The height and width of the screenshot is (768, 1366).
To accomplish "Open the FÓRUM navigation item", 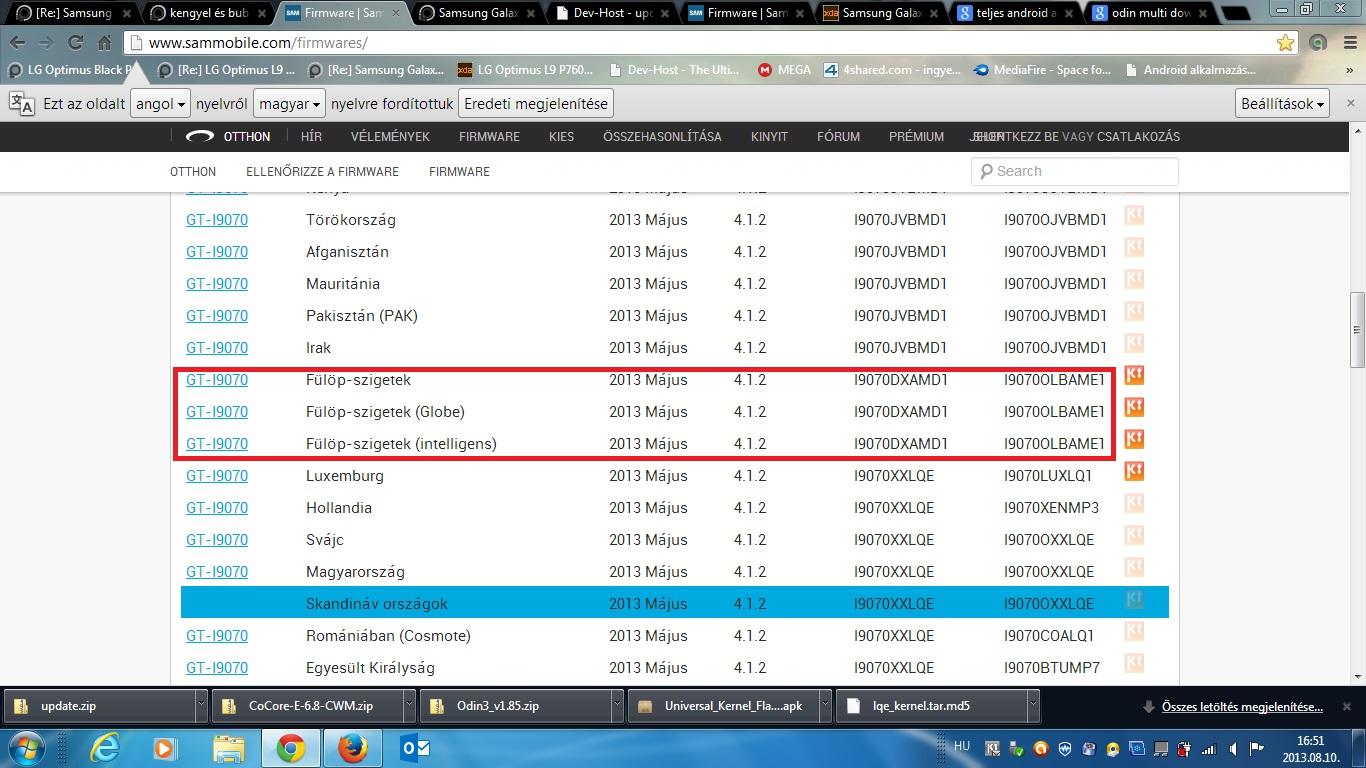I will pos(838,136).
